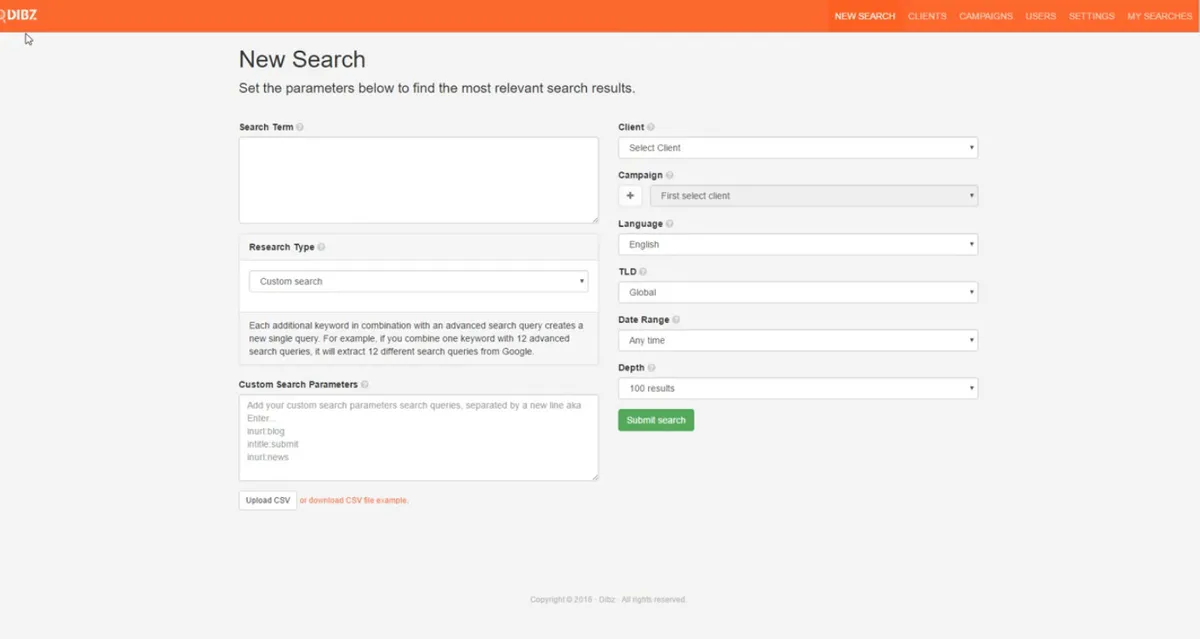Go to the Campaigns page

(x=985, y=16)
